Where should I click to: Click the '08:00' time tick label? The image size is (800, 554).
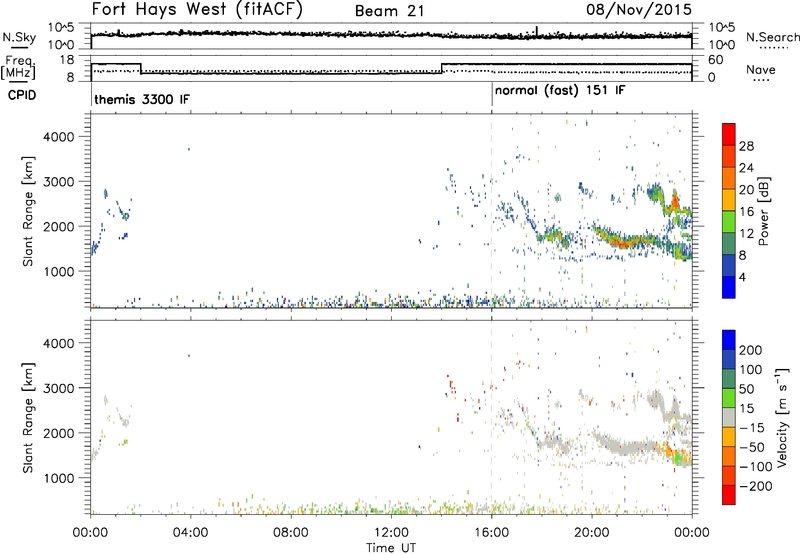(x=290, y=533)
